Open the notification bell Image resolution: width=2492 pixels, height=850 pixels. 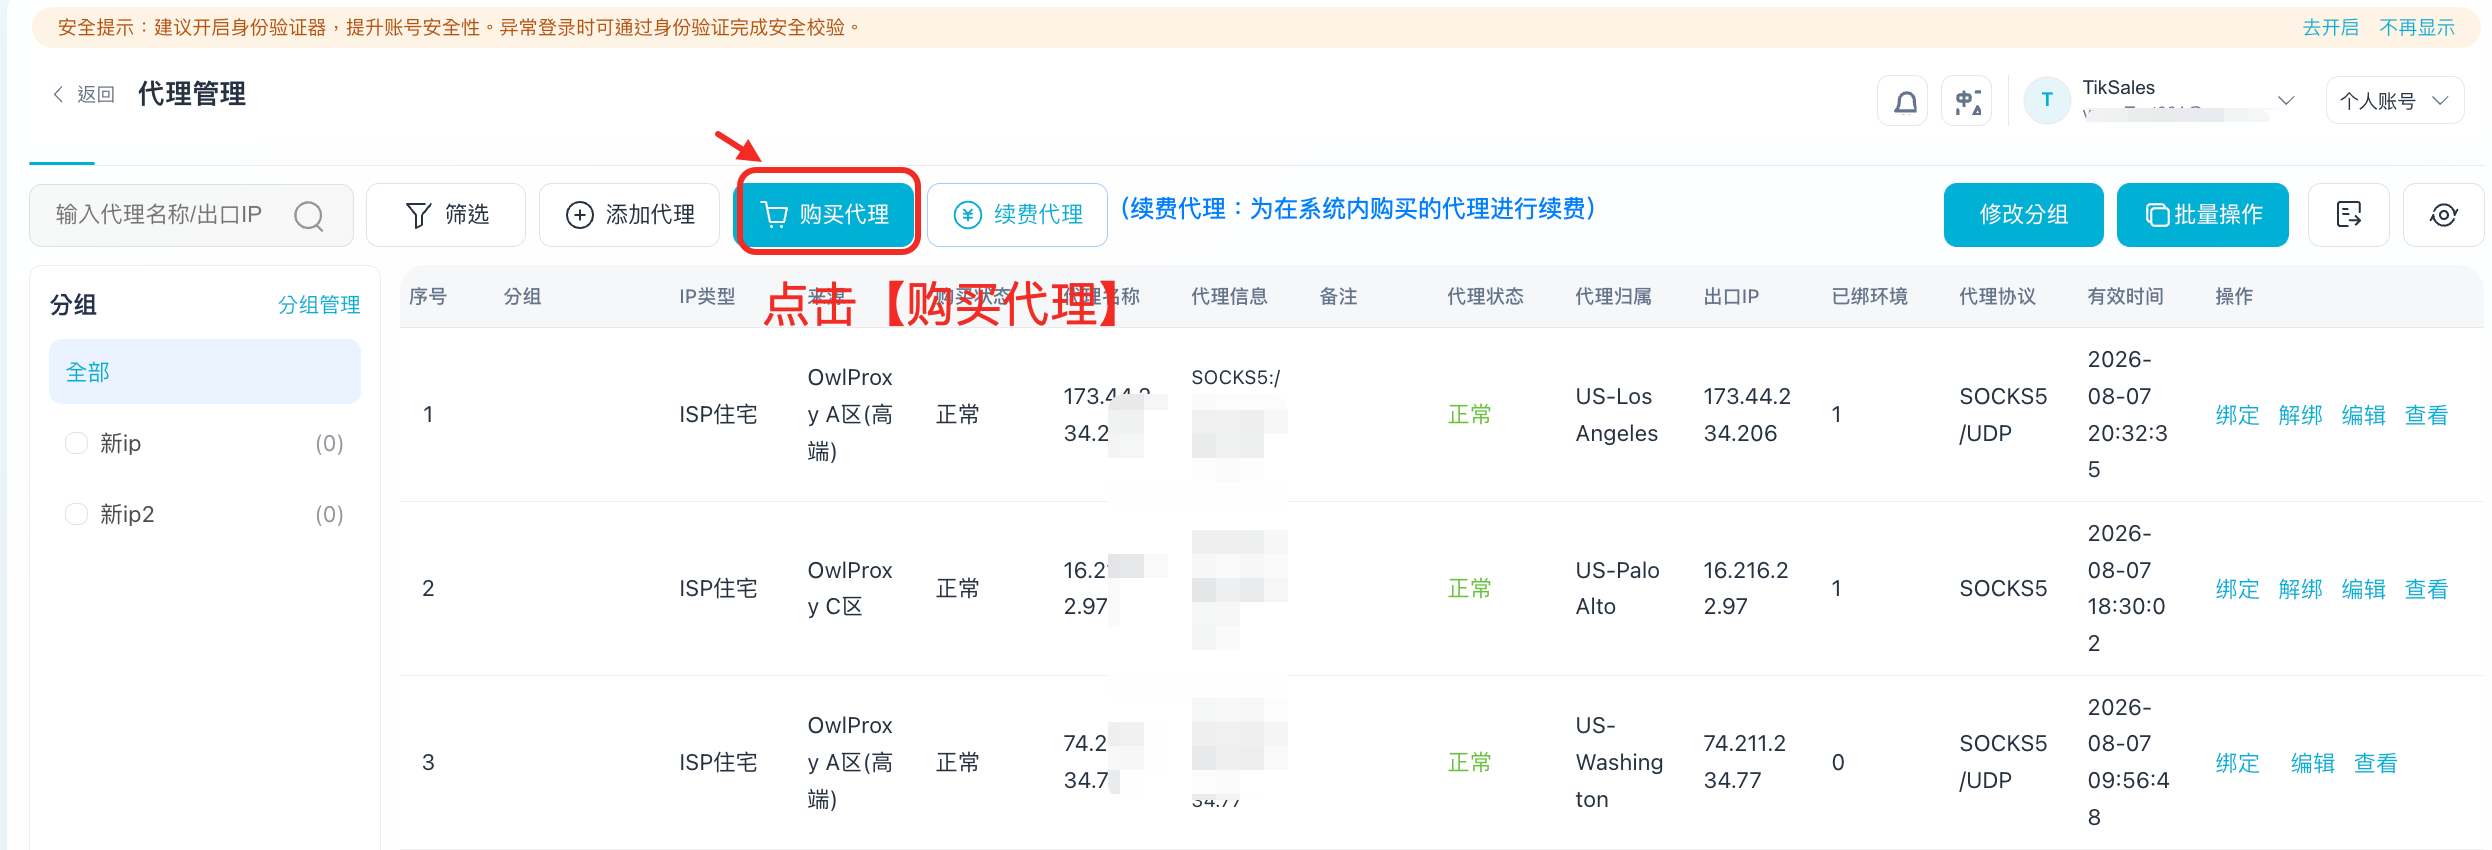(1905, 101)
